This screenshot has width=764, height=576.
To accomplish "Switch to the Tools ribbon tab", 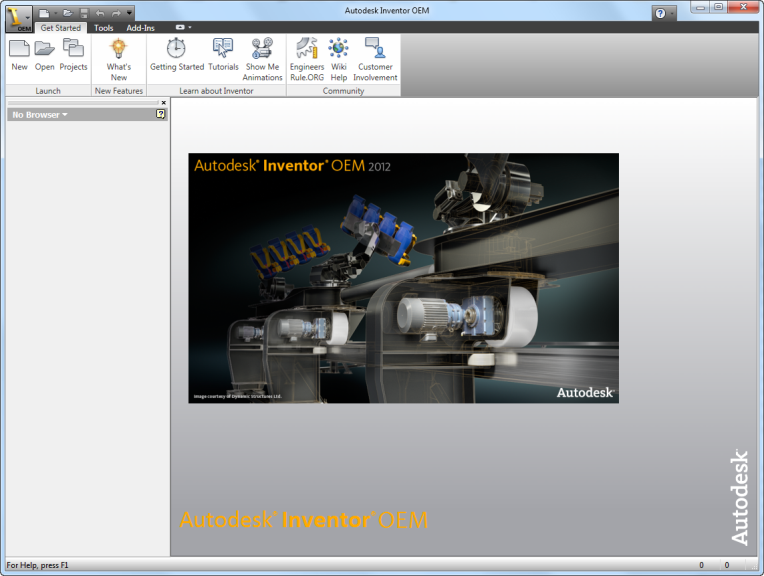I will click(x=103, y=28).
